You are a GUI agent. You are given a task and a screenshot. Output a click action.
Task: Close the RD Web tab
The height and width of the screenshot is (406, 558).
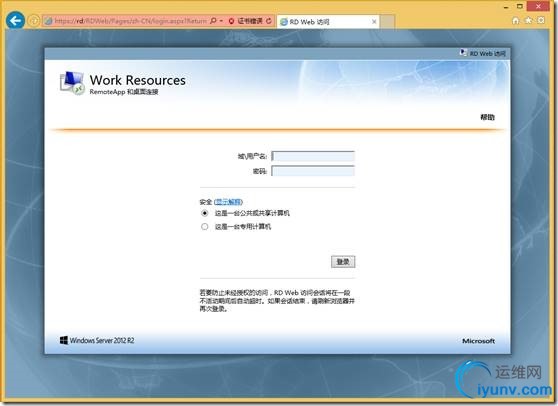pyautogui.click(x=374, y=22)
